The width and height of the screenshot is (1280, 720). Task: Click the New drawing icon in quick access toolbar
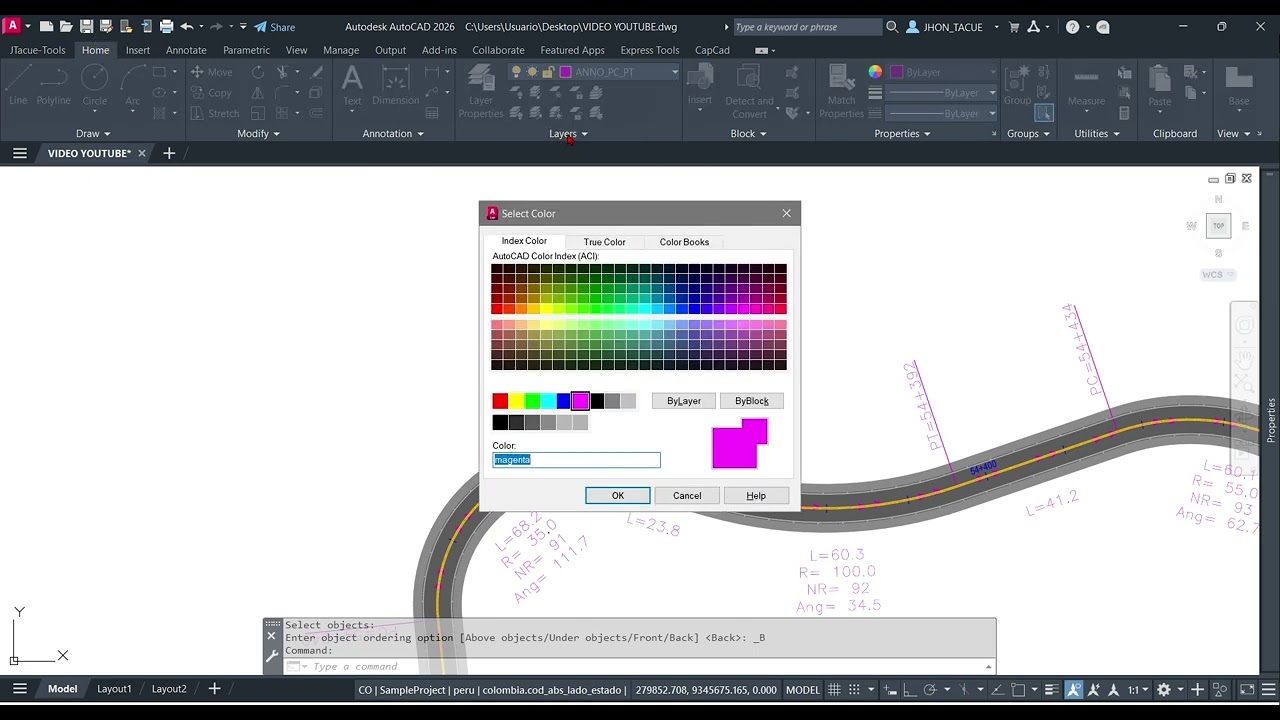pyautogui.click(x=46, y=27)
